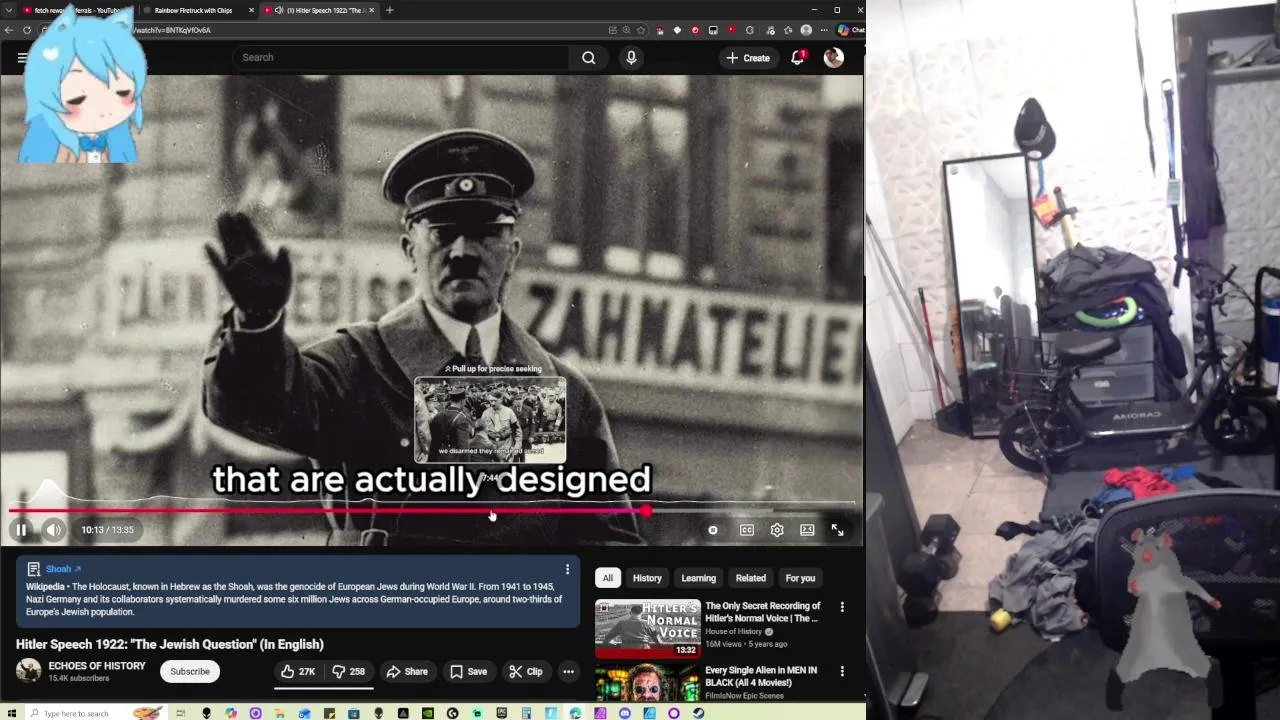Click the Share button
Viewport: 1280px width, 720px height.
407,671
